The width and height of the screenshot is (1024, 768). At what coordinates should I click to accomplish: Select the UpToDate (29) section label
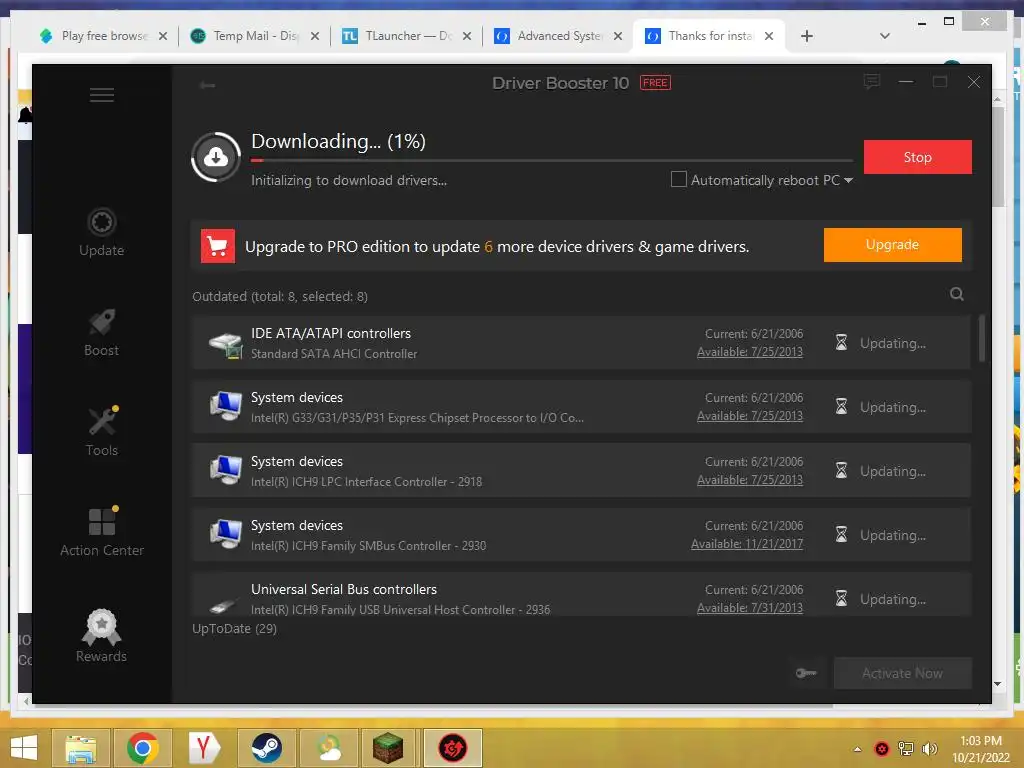point(234,629)
